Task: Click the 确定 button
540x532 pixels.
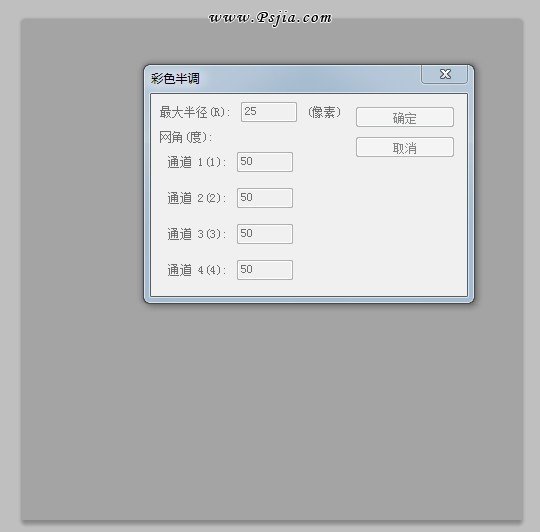Action: click(405, 117)
